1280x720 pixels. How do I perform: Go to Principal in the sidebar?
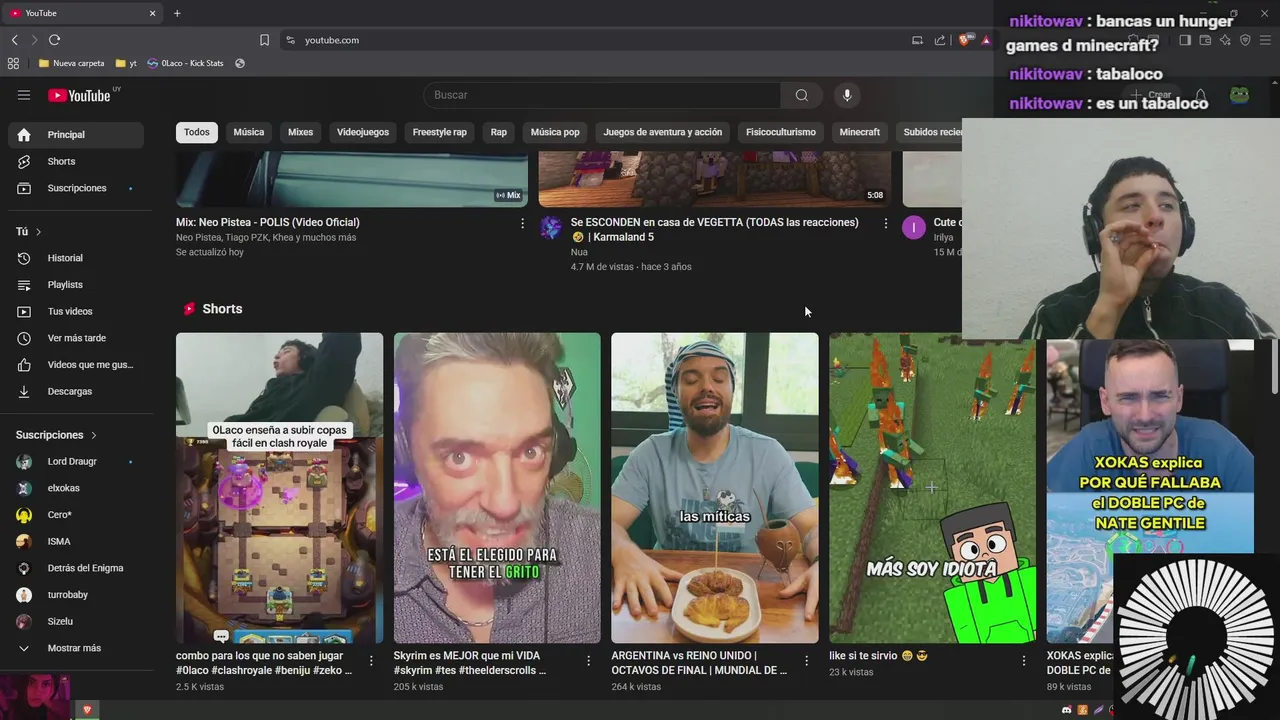[76, 135]
